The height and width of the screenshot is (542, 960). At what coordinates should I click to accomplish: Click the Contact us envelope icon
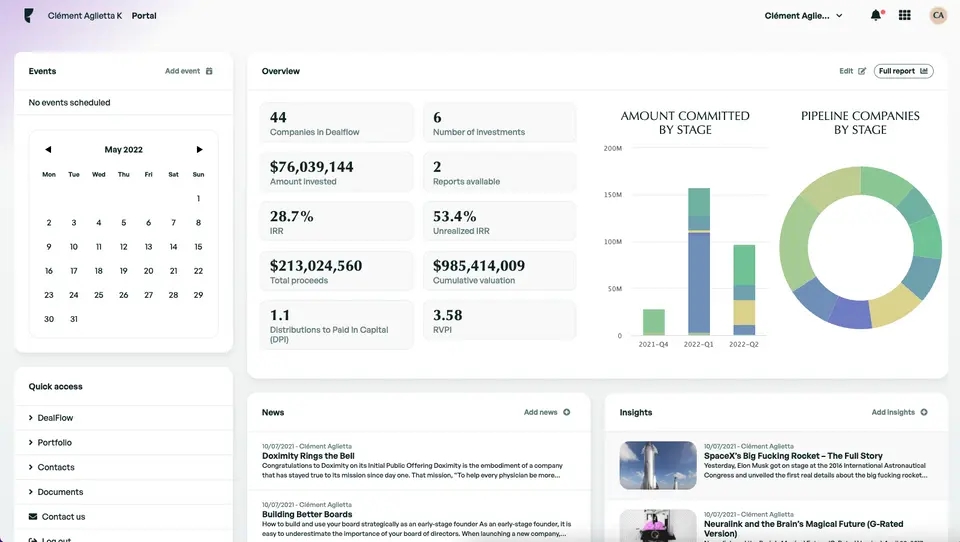click(x=33, y=516)
